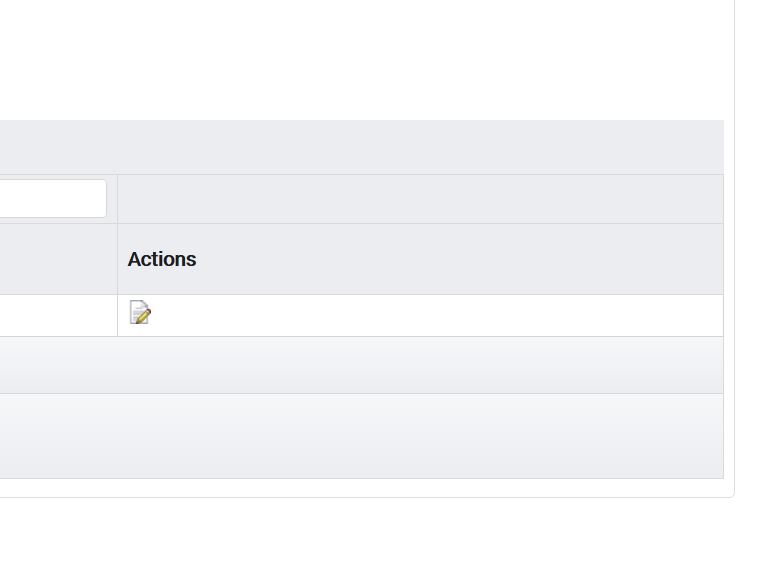Select the edit action icon below Actions header

(x=140, y=312)
